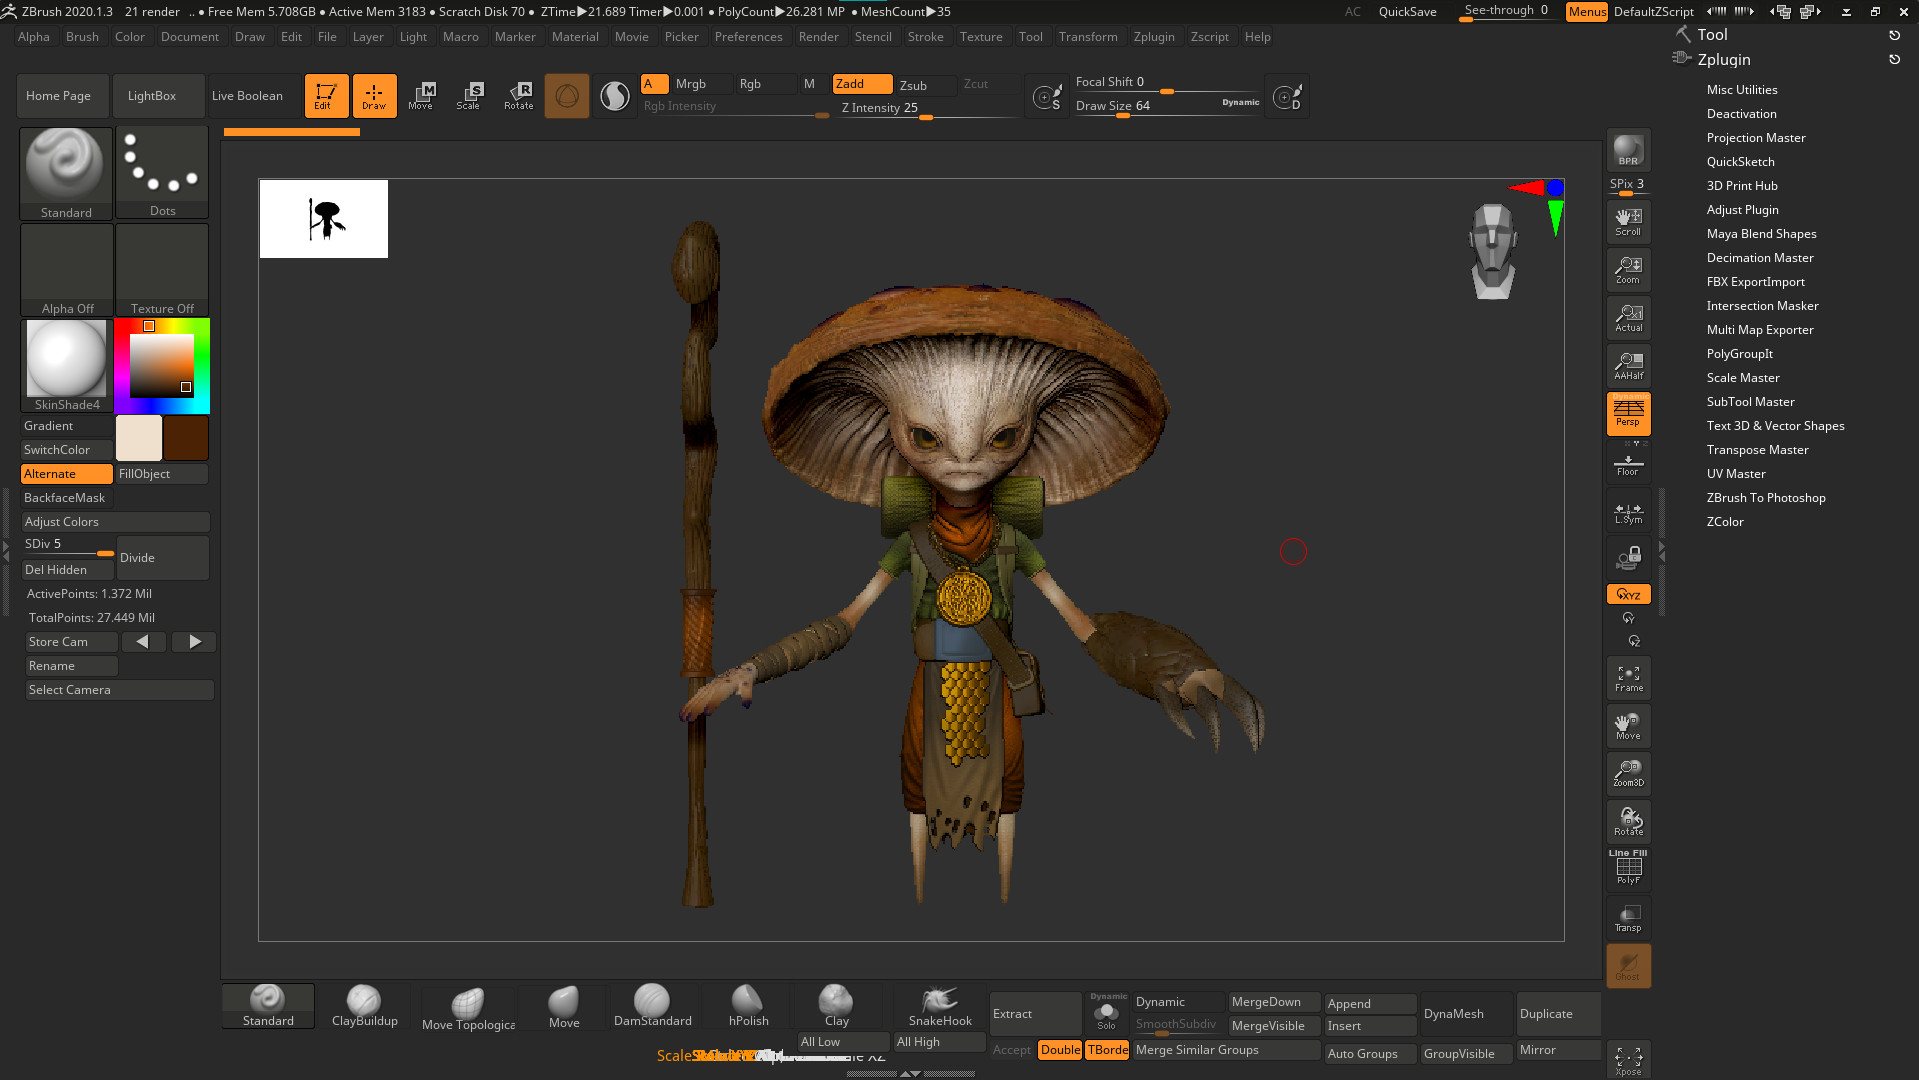Select the ClayBuildup brush icon

pos(365,1000)
